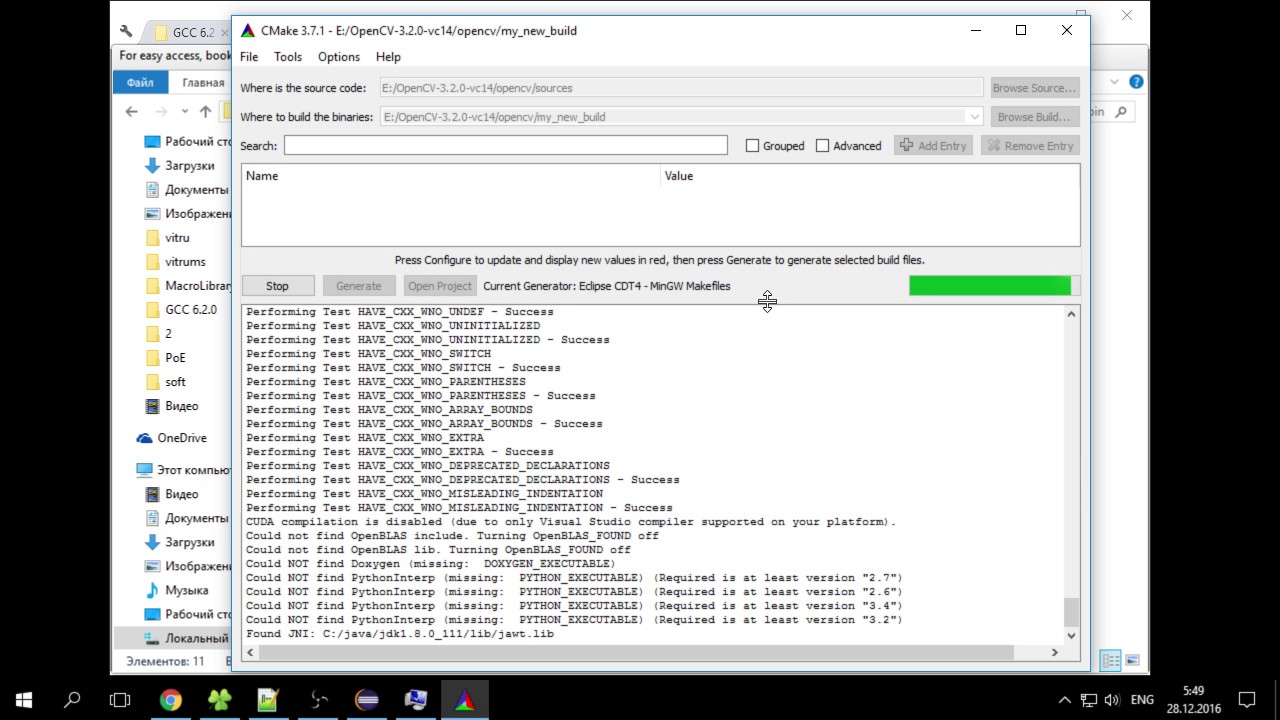Open the notification center icon

pos(1247,700)
